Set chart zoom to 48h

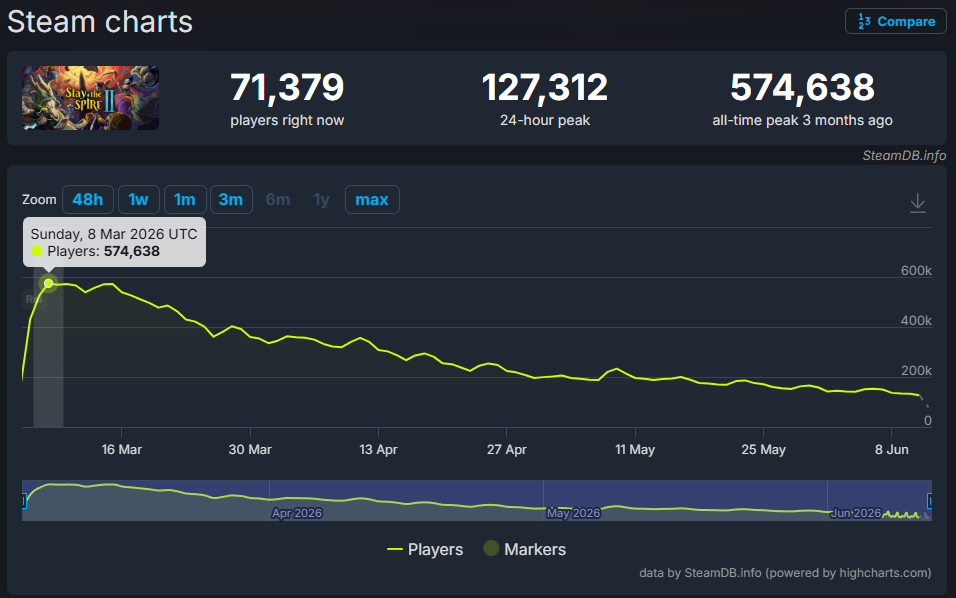click(x=88, y=199)
